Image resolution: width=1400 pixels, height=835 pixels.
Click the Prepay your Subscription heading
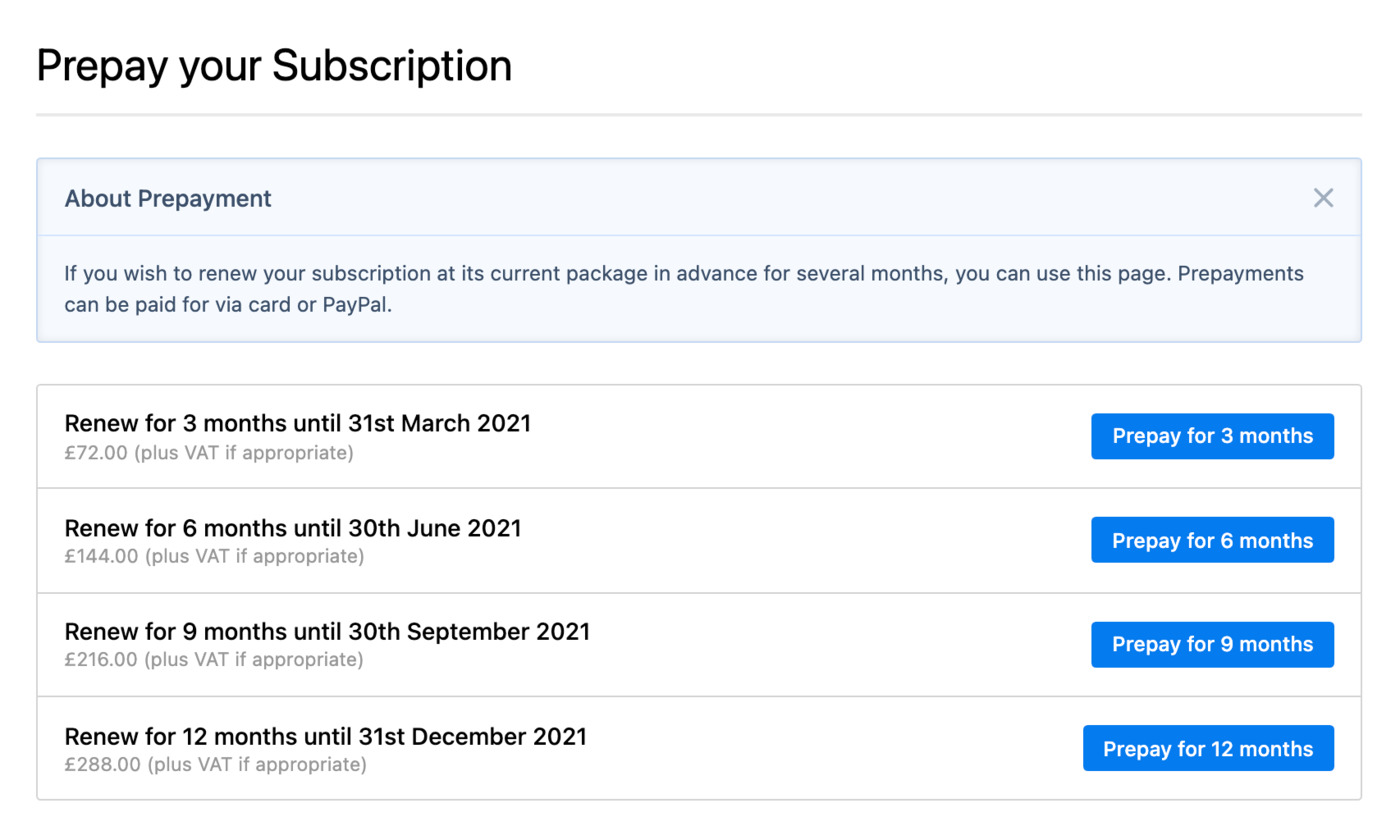274,65
